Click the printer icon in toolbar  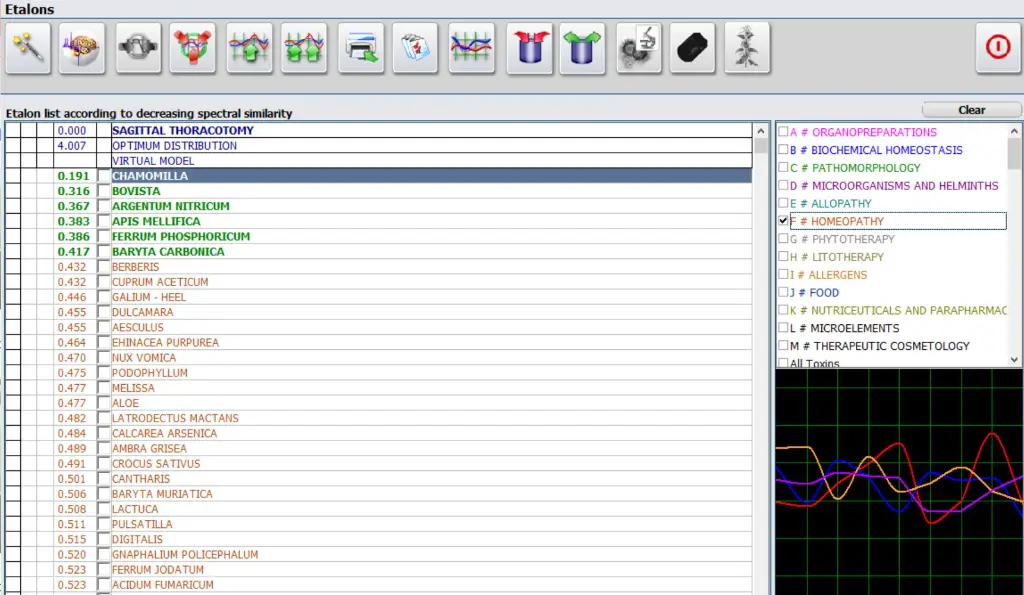[x=360, y=48]
